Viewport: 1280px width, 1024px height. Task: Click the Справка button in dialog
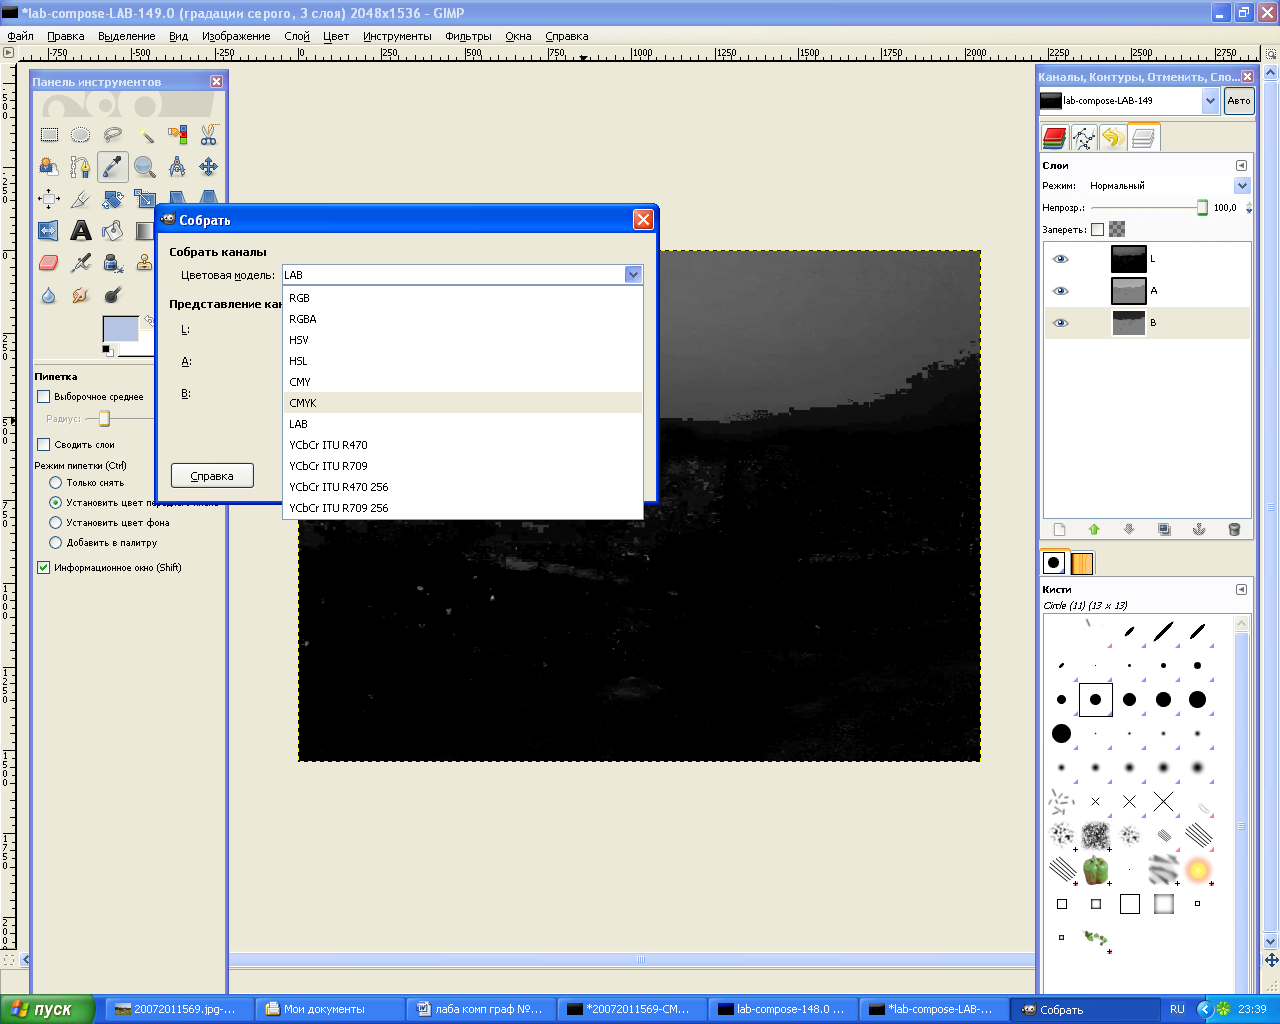pos(212,476)
